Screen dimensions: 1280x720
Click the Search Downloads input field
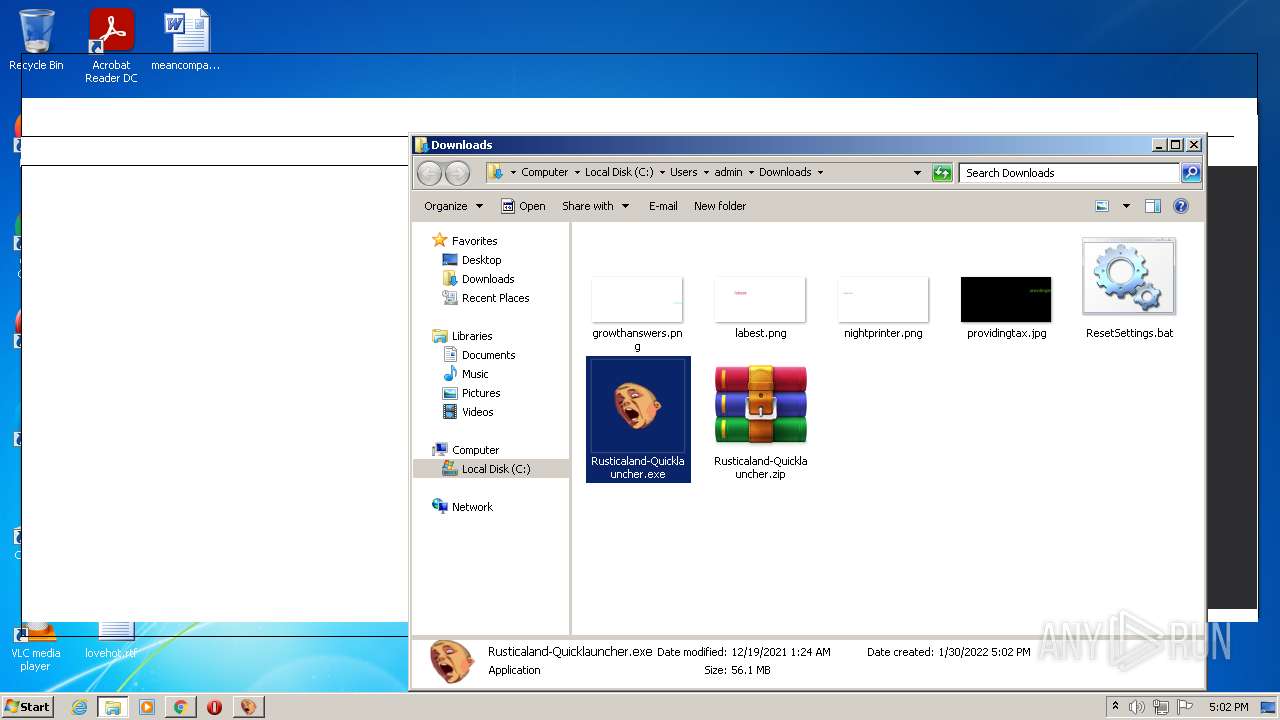[1069, 173]
